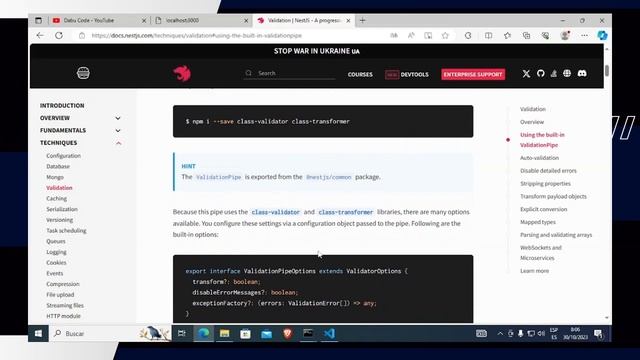Open Windows Start menu
Screen dimensions: 640x360
click(38, 333)
